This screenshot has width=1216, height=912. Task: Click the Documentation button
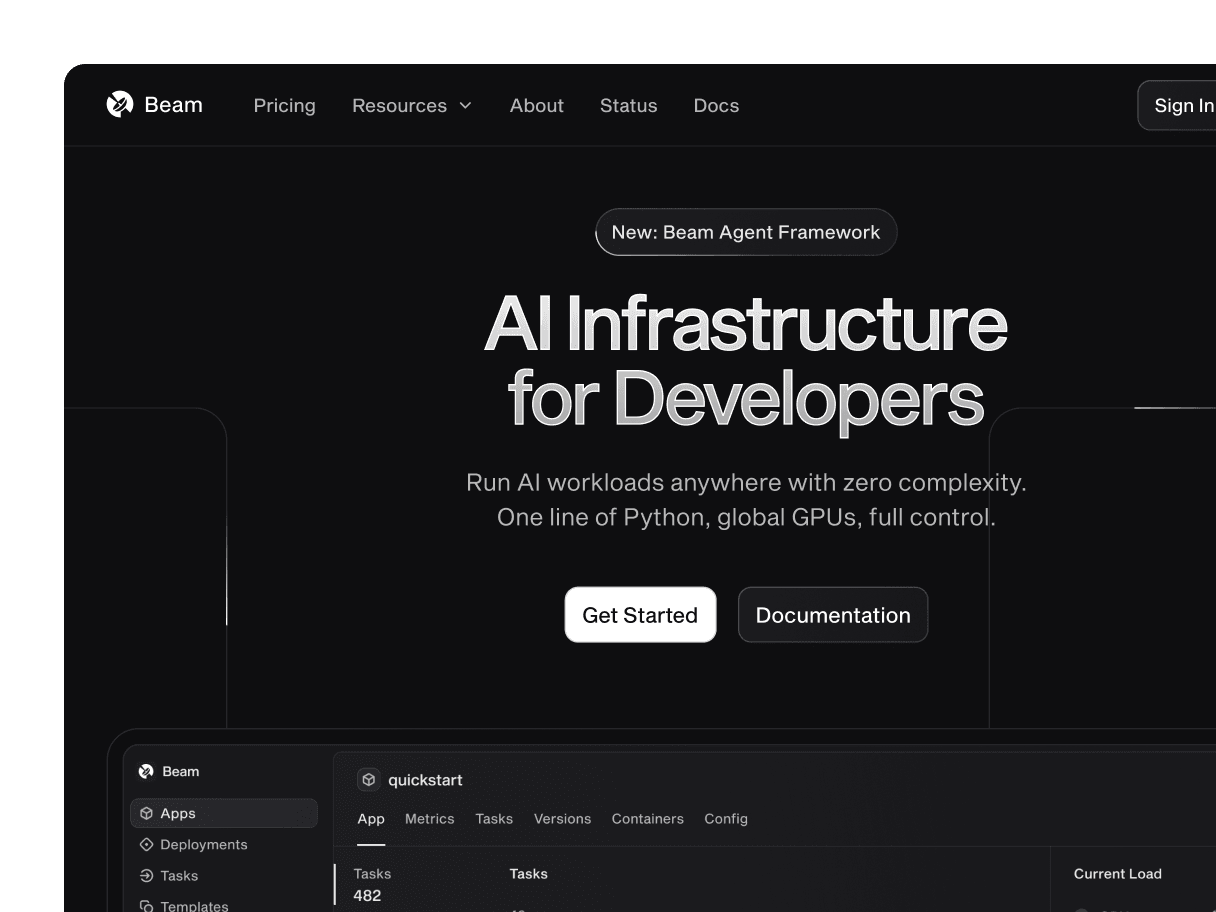coord(832,615)
